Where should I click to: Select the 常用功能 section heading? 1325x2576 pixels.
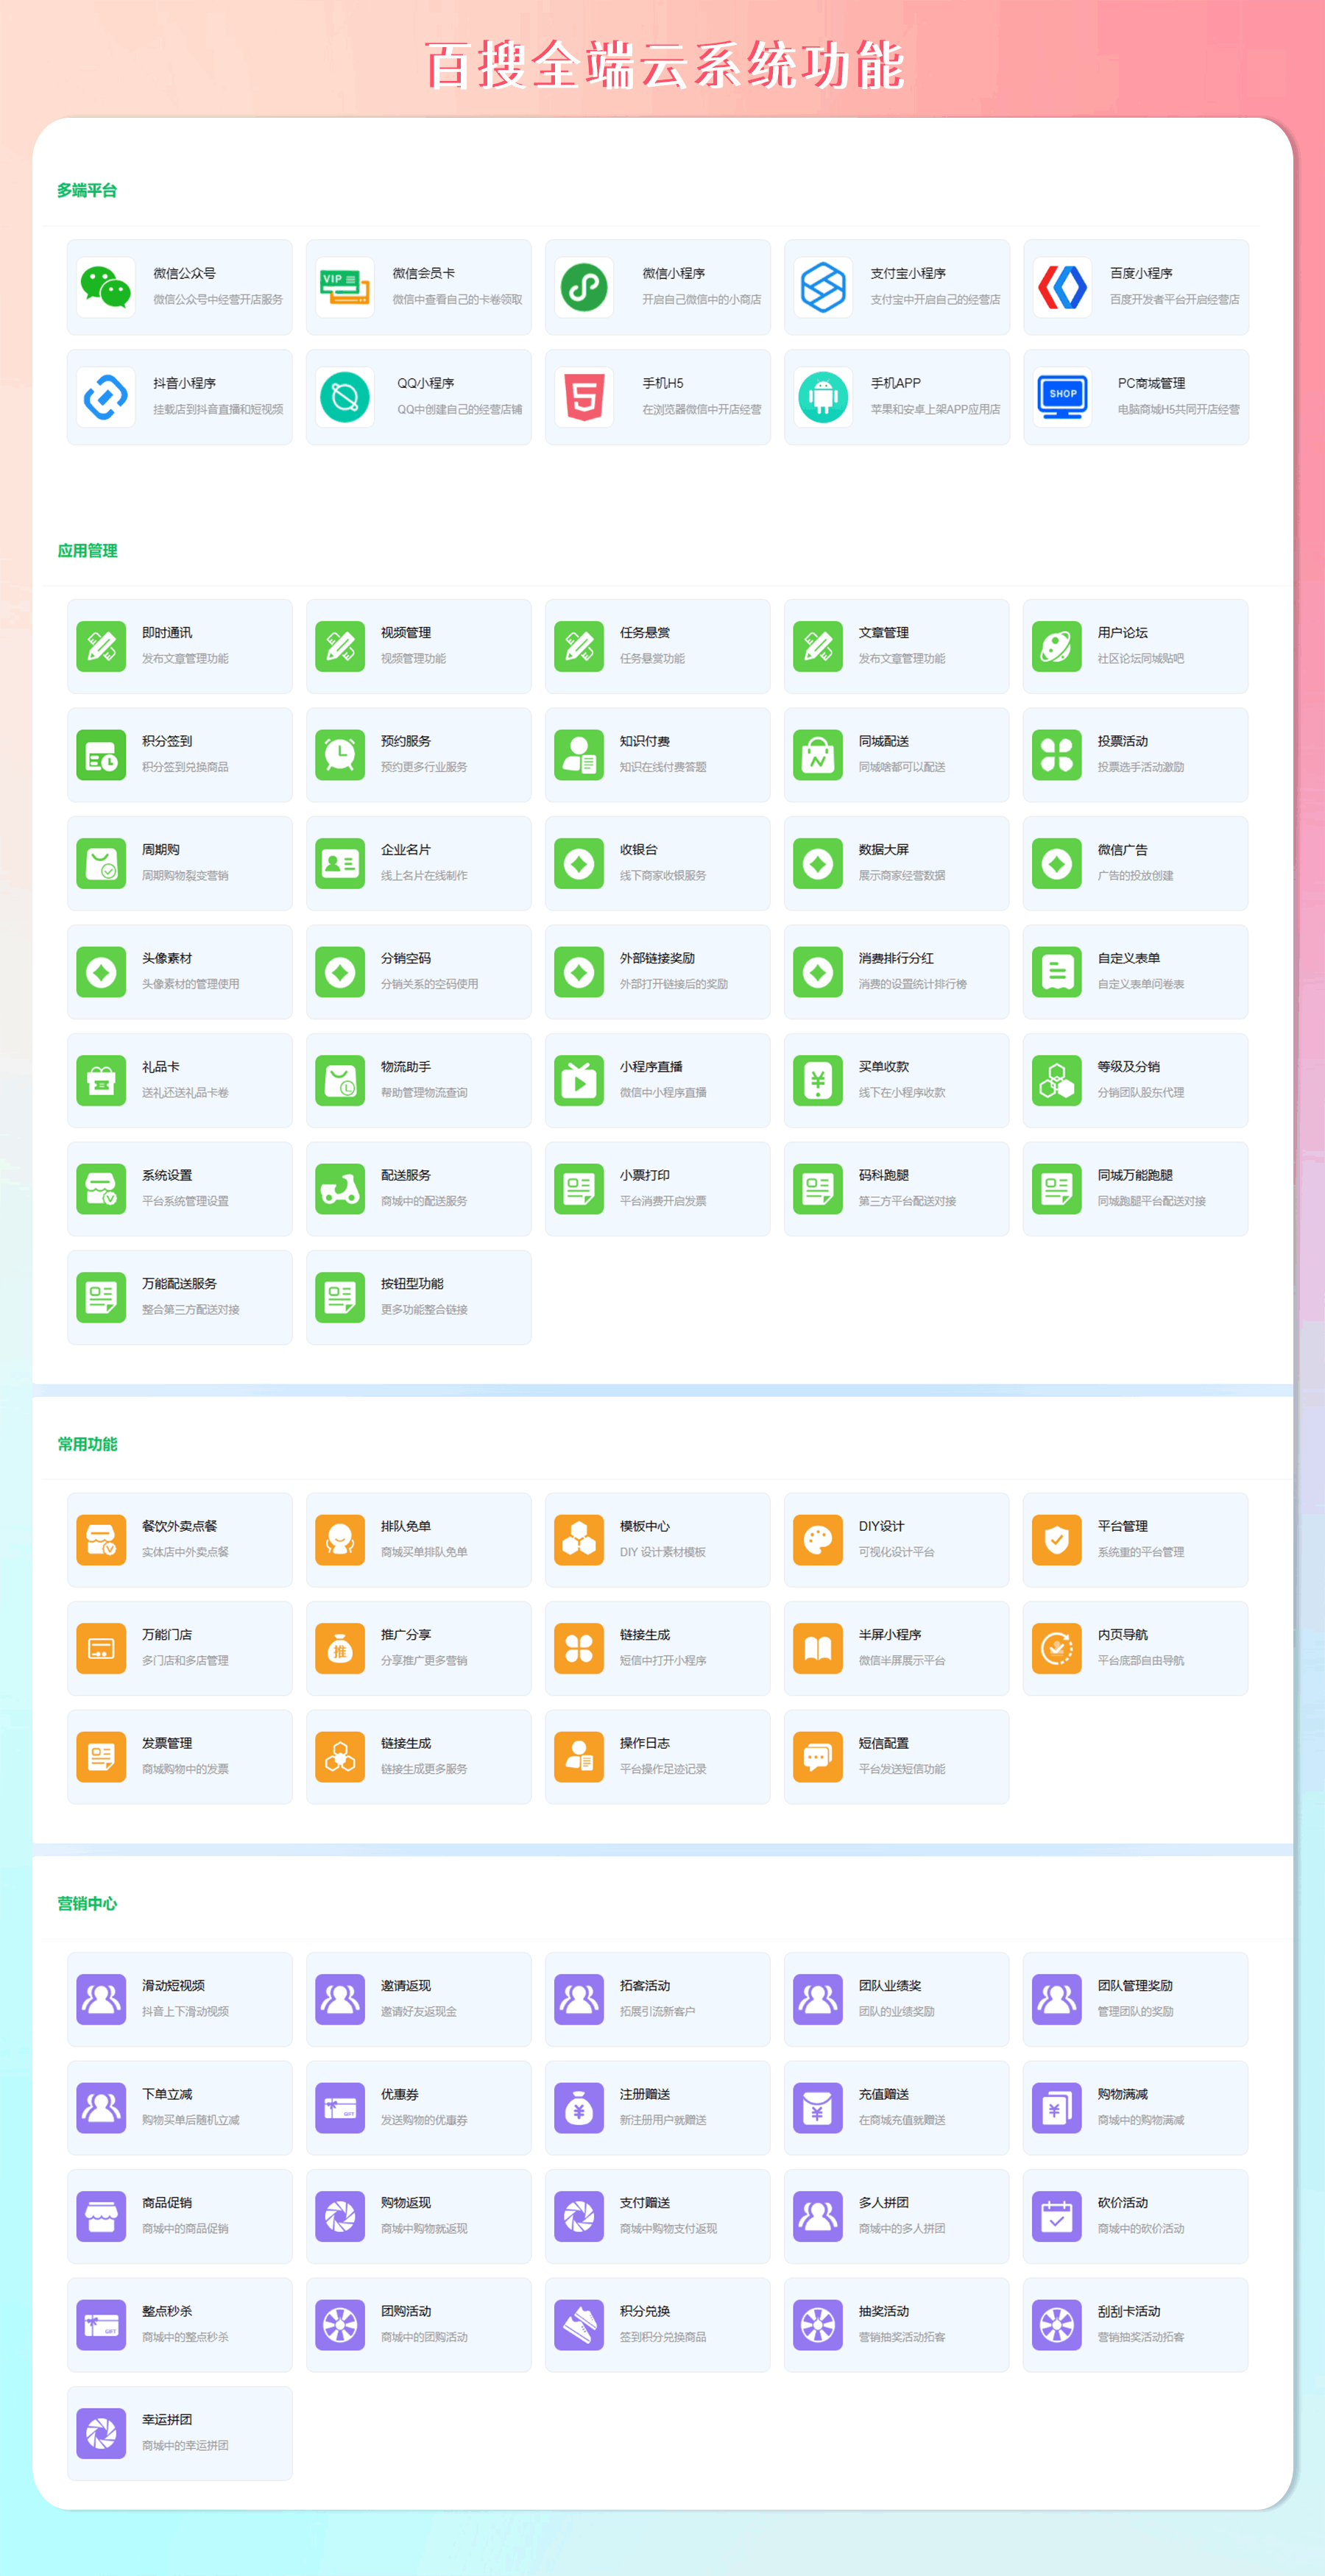pos(87,1444)
